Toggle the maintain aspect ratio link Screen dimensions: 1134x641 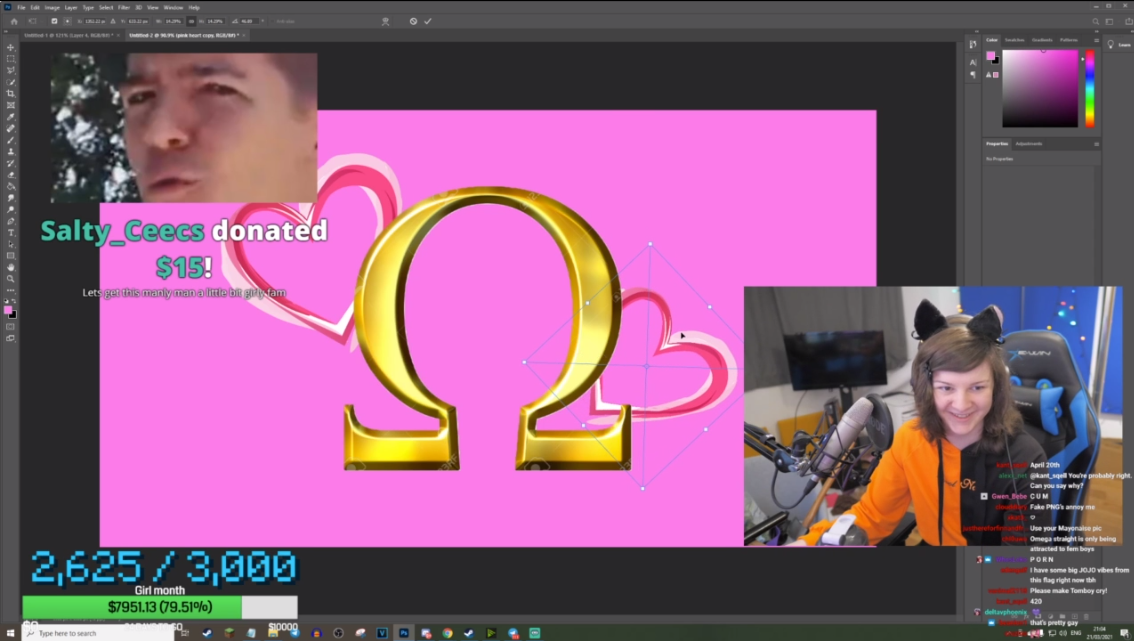pos(191,21)
